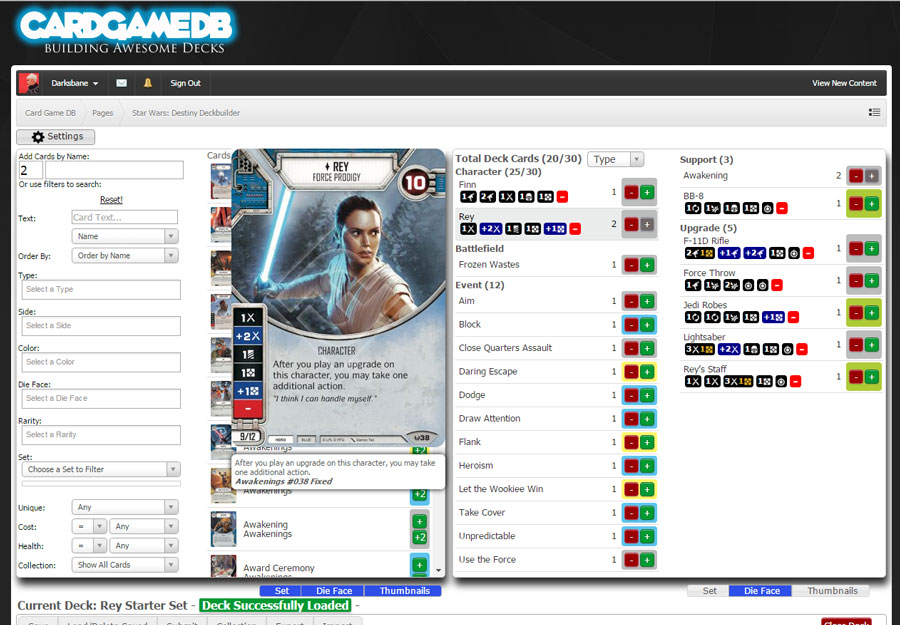
Task: Remove Flank with its minus button
Action: 631,442
